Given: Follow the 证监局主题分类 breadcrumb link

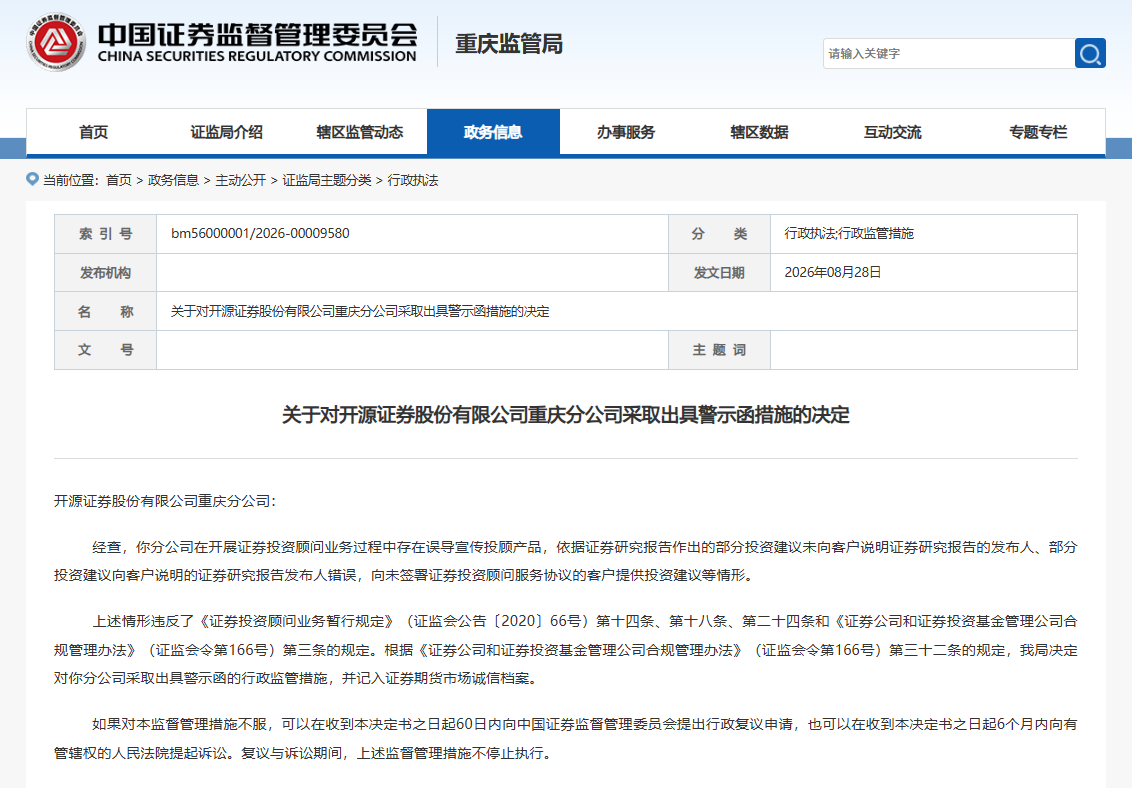Looking at the screenshot, I should pos(327,180).
